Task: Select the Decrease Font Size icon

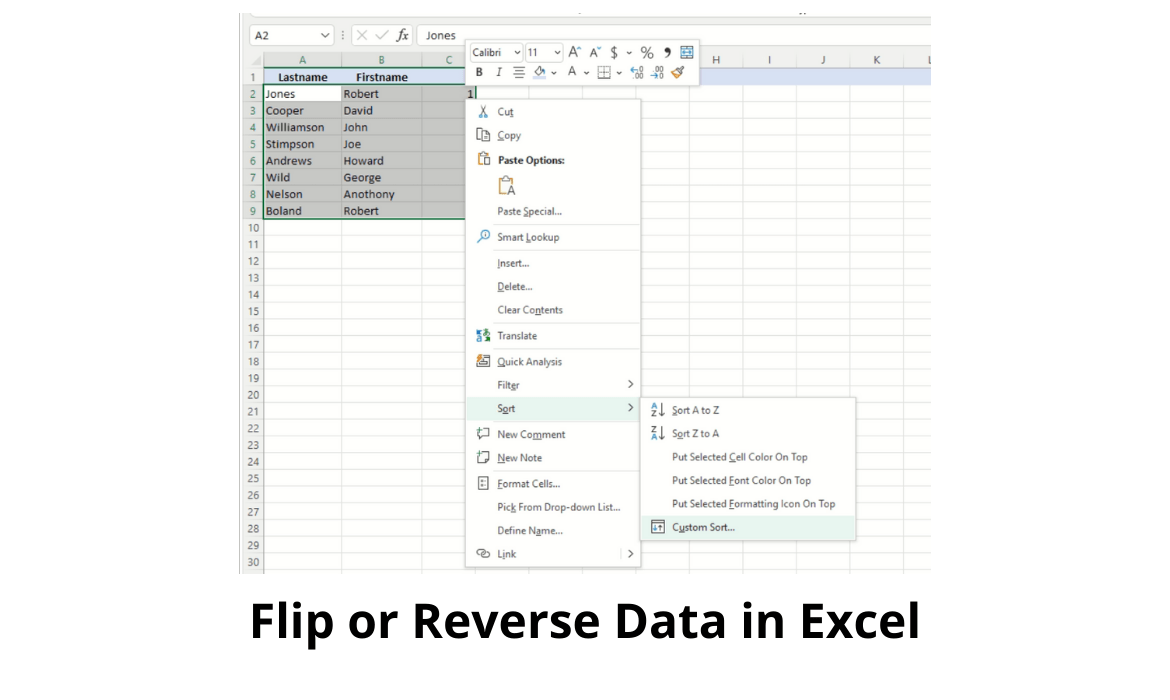Action: tap(596, 51)
